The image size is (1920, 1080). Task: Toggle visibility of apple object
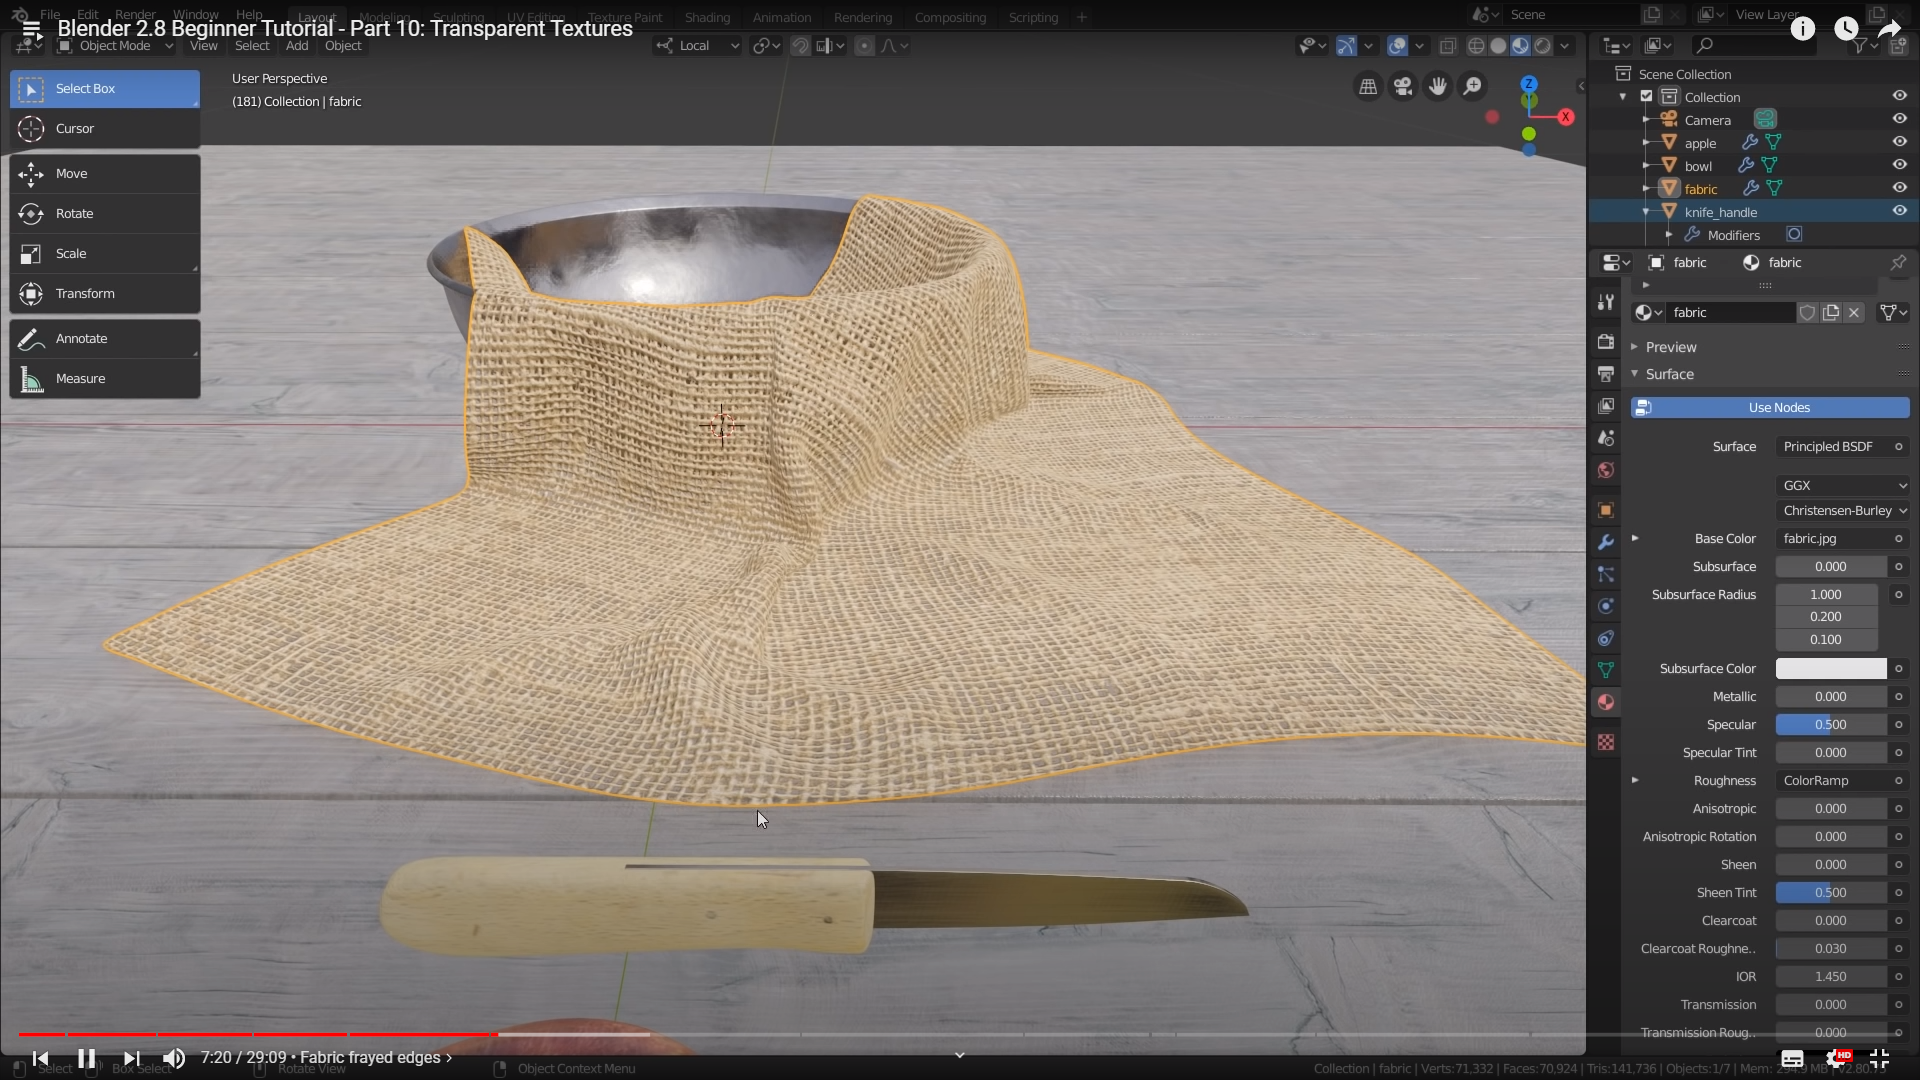[1899, 142]
